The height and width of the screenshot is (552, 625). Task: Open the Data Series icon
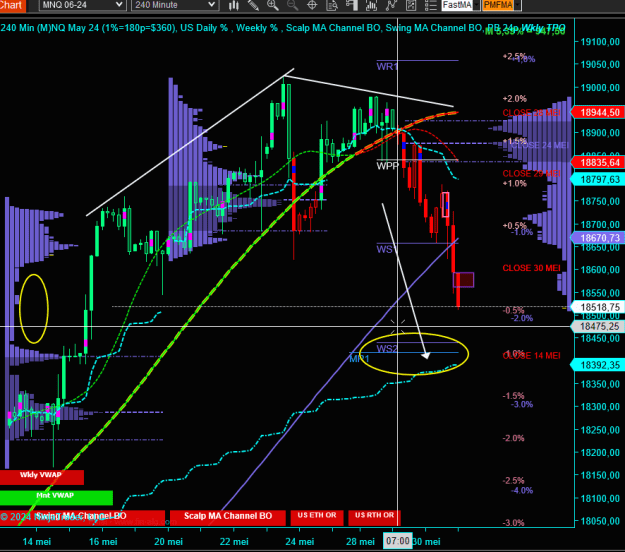[371, 5]
